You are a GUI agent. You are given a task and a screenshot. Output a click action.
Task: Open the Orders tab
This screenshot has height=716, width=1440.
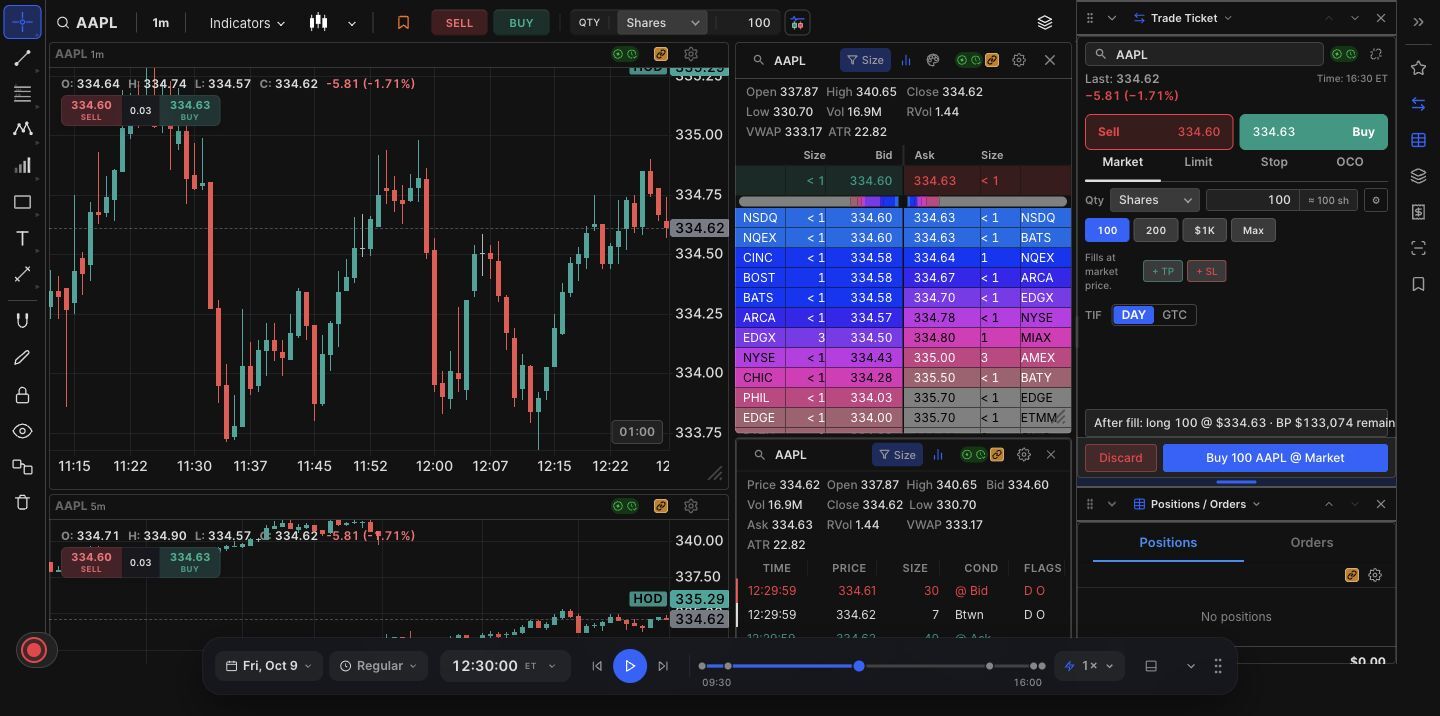pos(1311,543)
